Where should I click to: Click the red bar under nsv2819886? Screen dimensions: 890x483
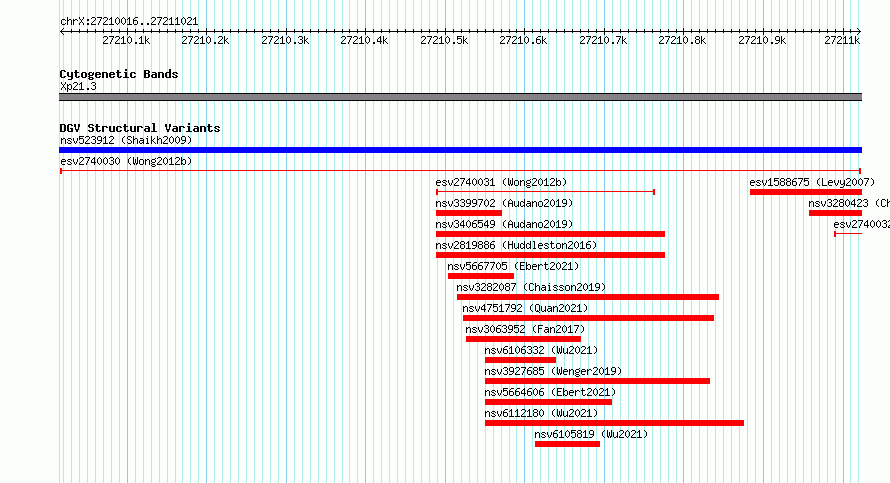tap(550, 255)
